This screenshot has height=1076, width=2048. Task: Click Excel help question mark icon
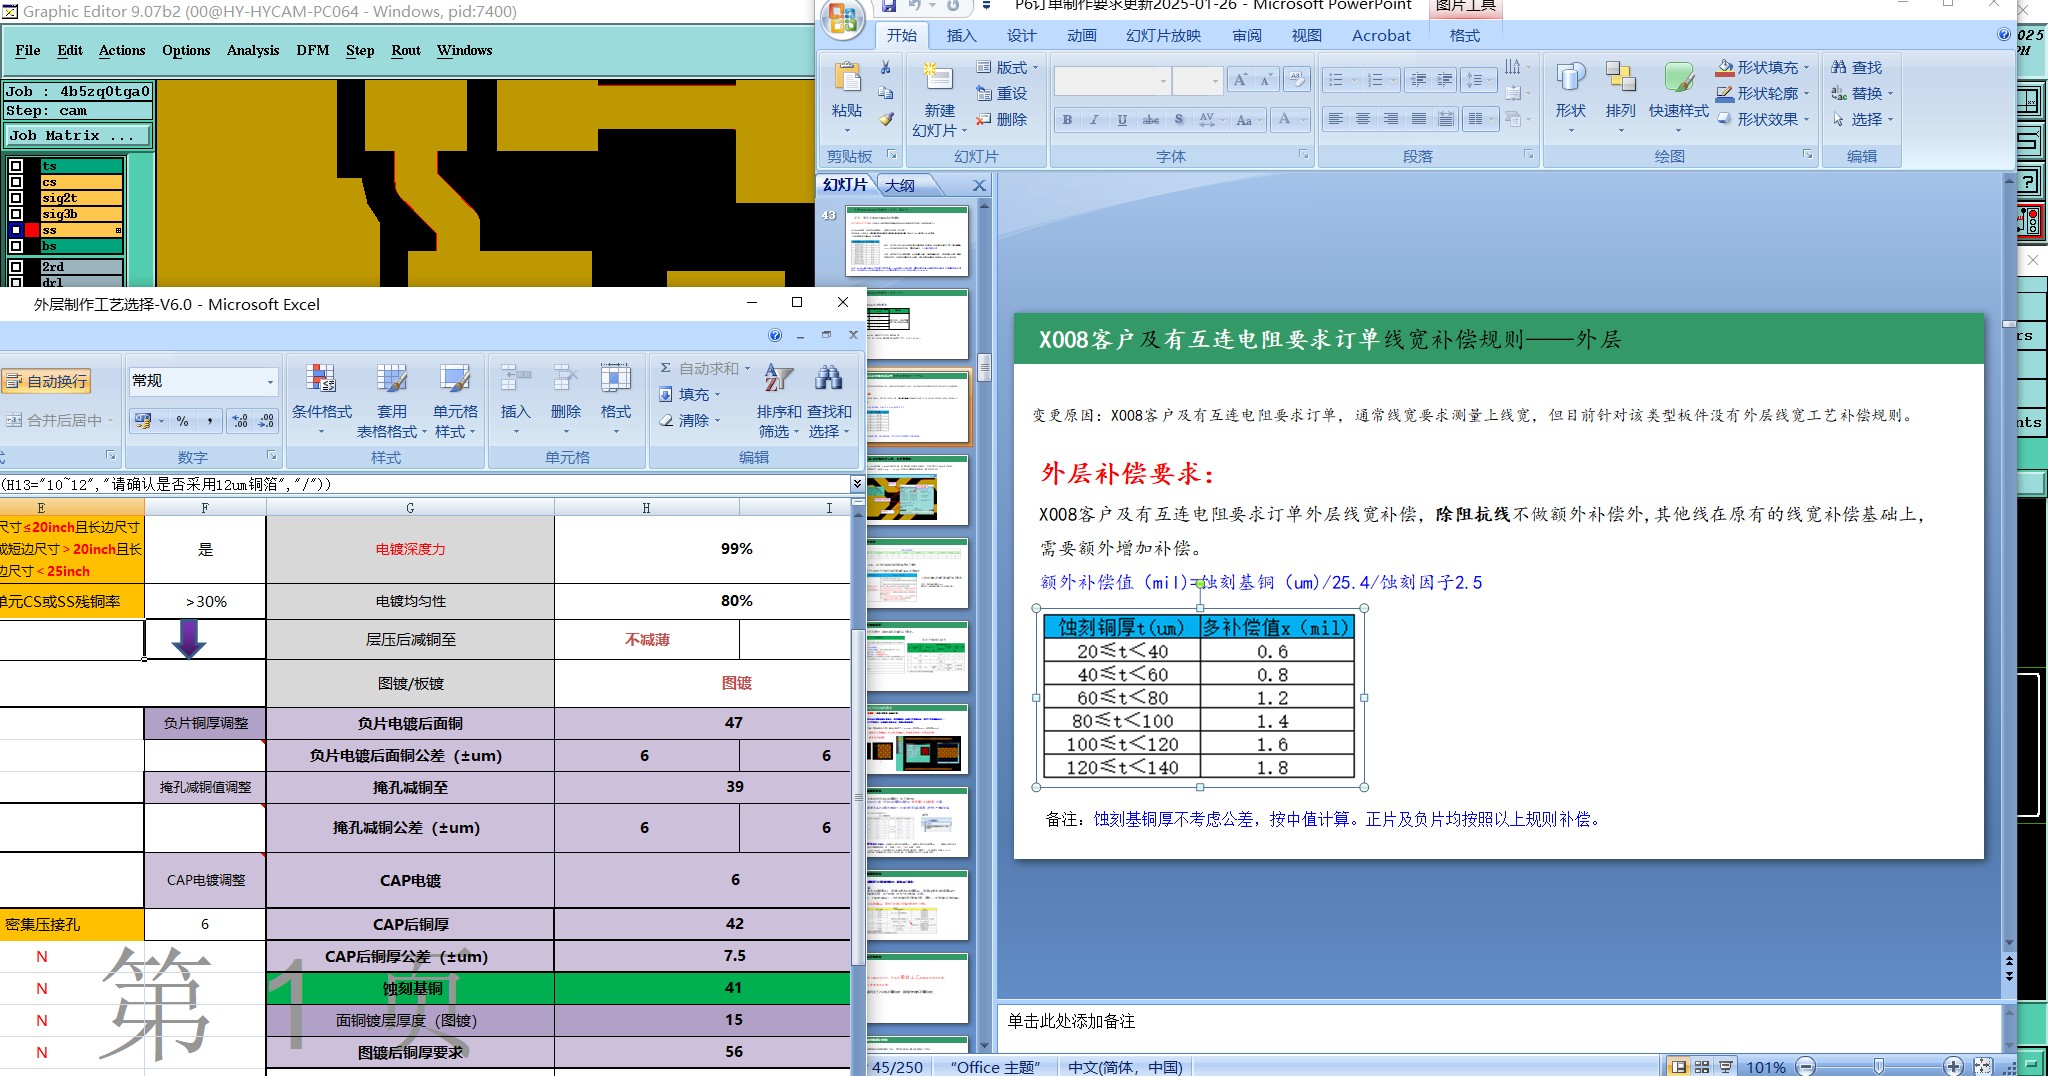[775, 335]
